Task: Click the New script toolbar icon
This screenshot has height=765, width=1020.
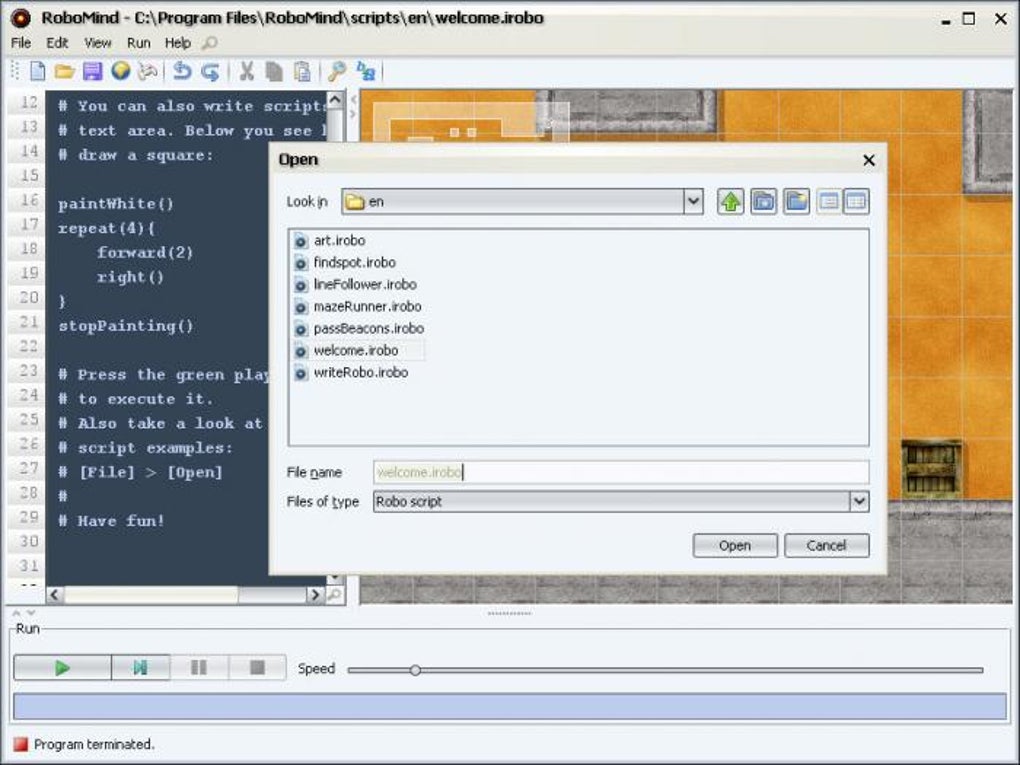Action: point(38,71)
